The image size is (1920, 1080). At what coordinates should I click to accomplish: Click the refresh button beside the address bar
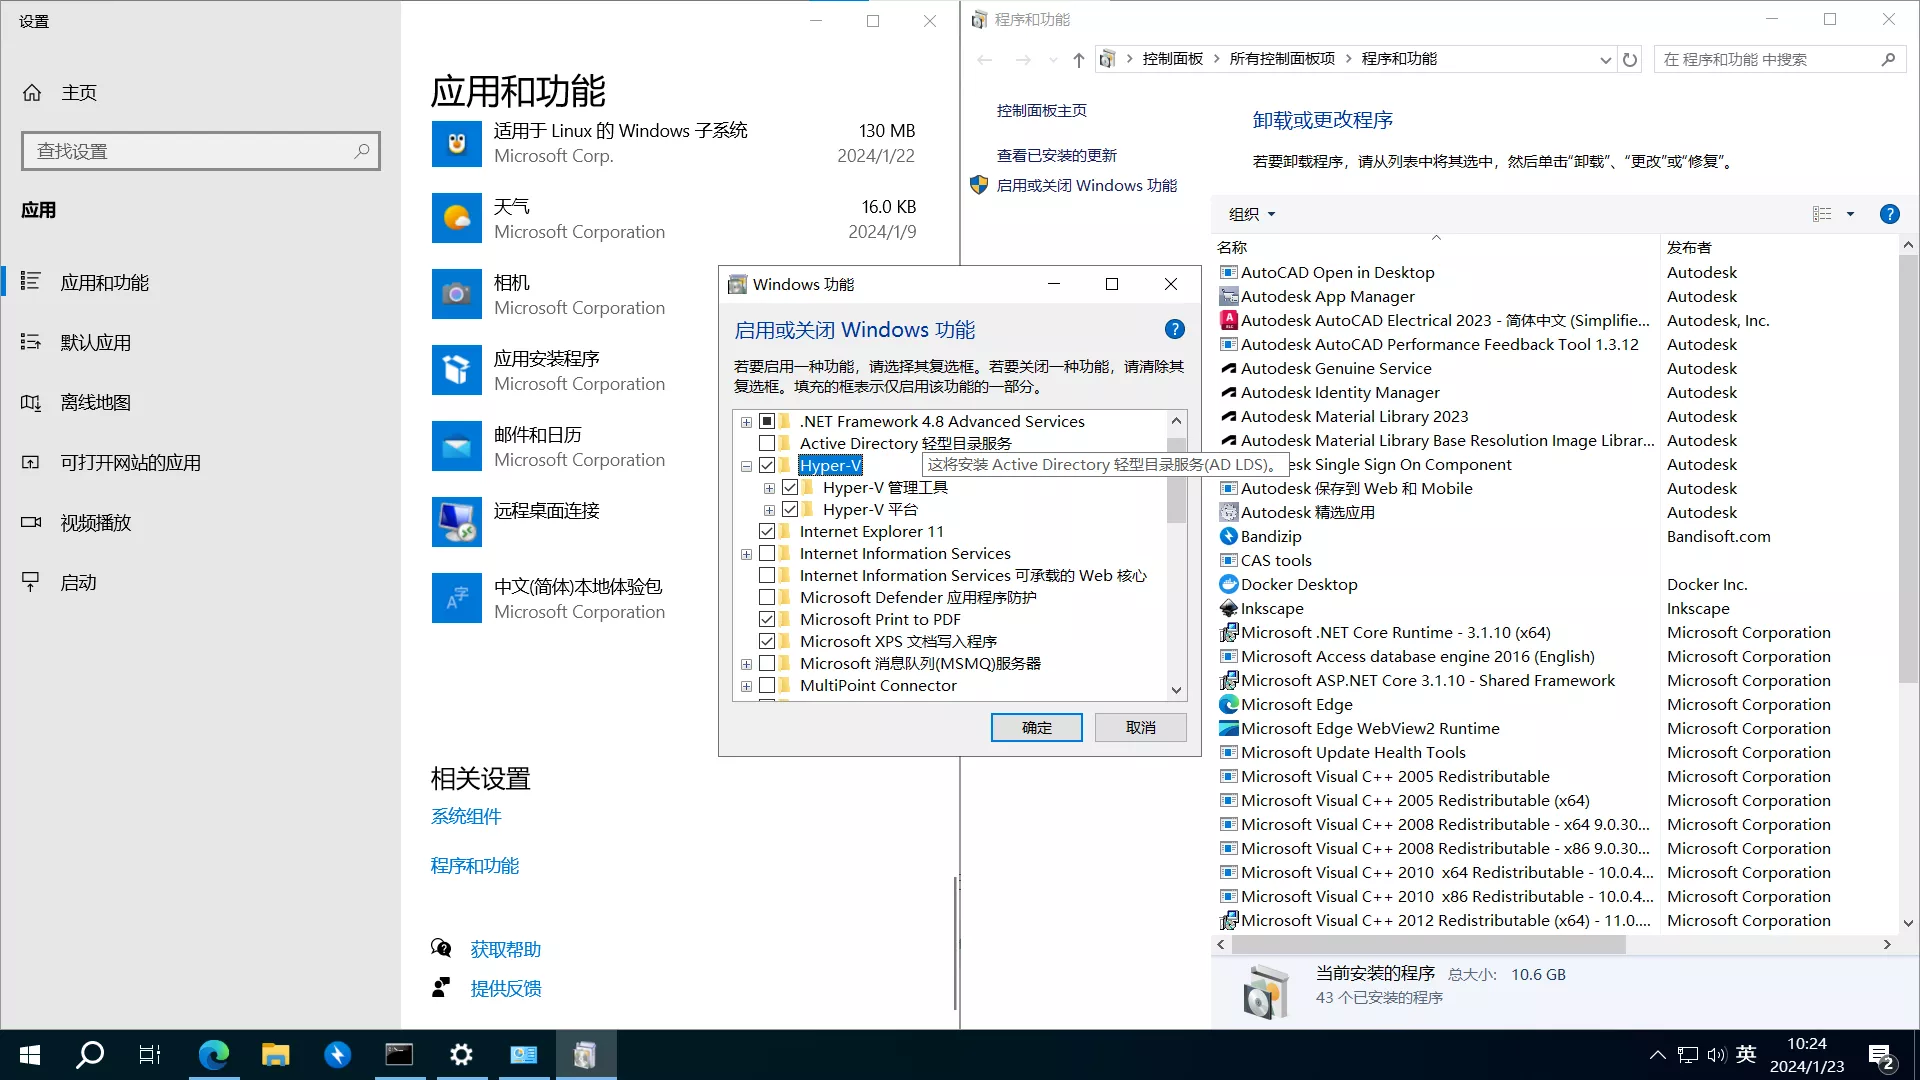click(x=1630, y=60)
